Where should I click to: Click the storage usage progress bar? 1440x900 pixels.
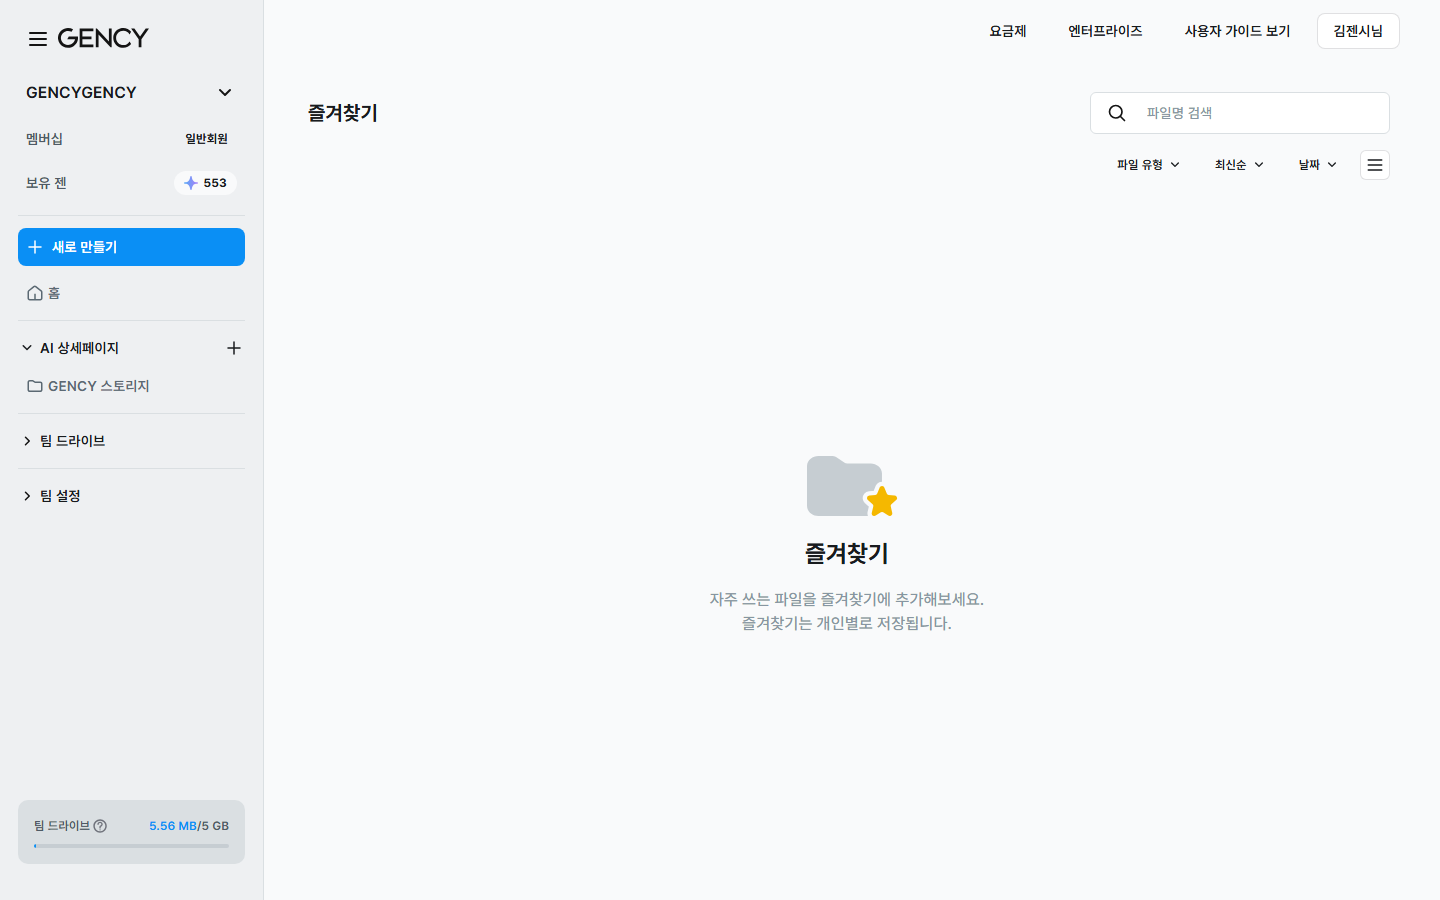[x=131, y=846]
